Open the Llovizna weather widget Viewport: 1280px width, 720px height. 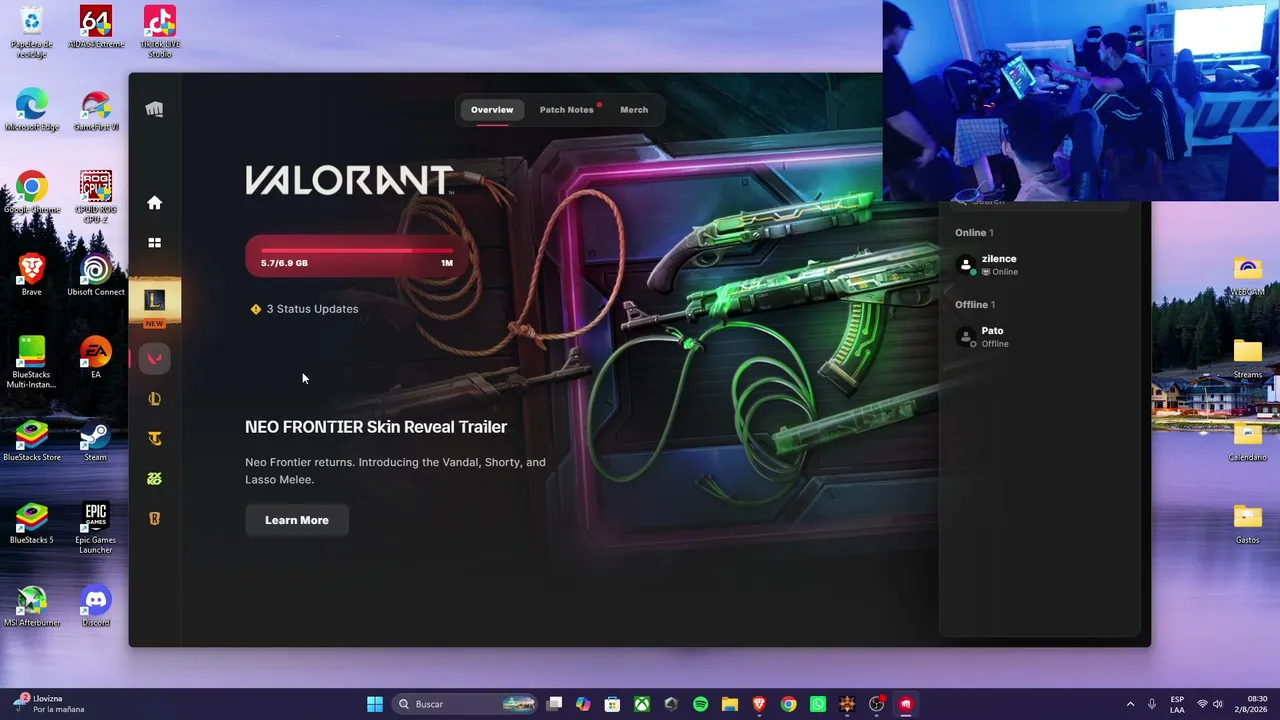(48, 704)
